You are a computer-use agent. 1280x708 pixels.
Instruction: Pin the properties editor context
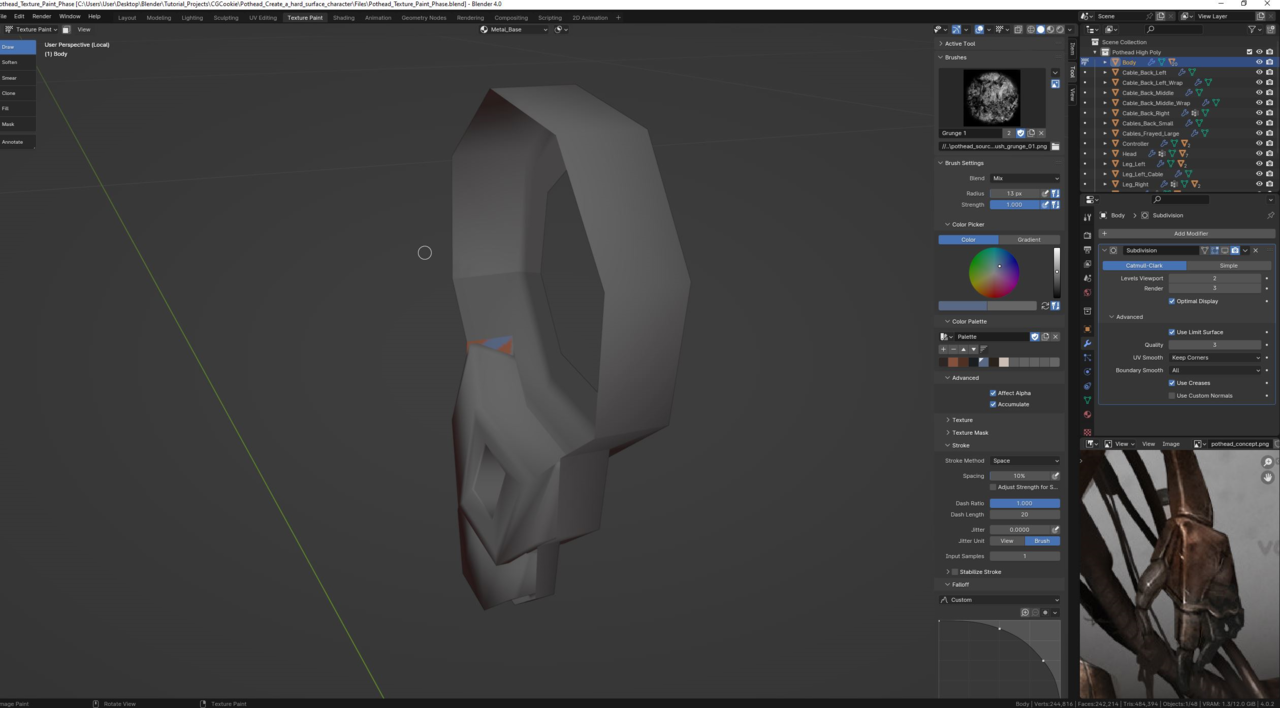(1270, 215)
